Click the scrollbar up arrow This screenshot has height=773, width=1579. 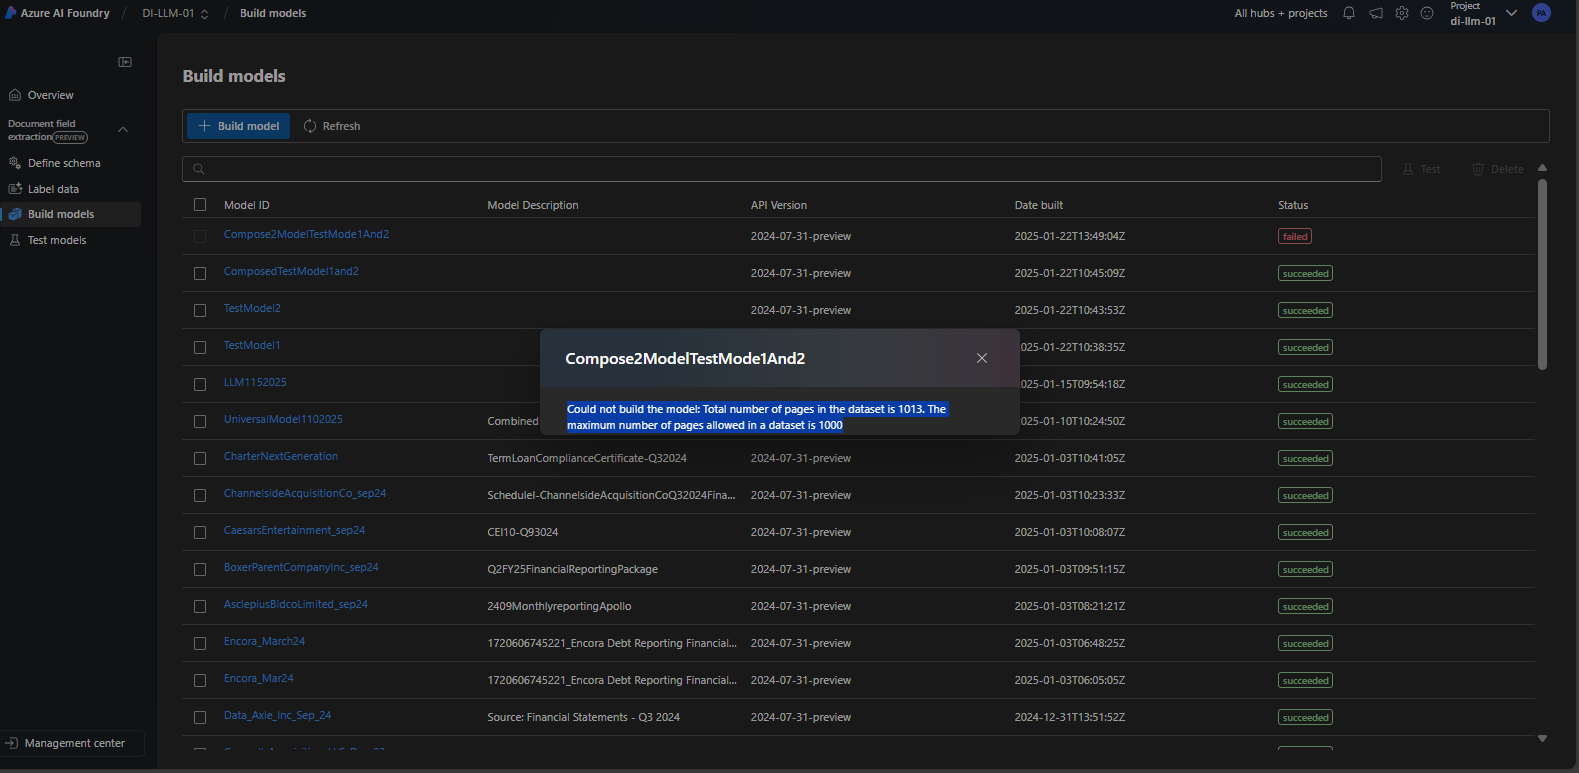click(x=1542, y=168)
